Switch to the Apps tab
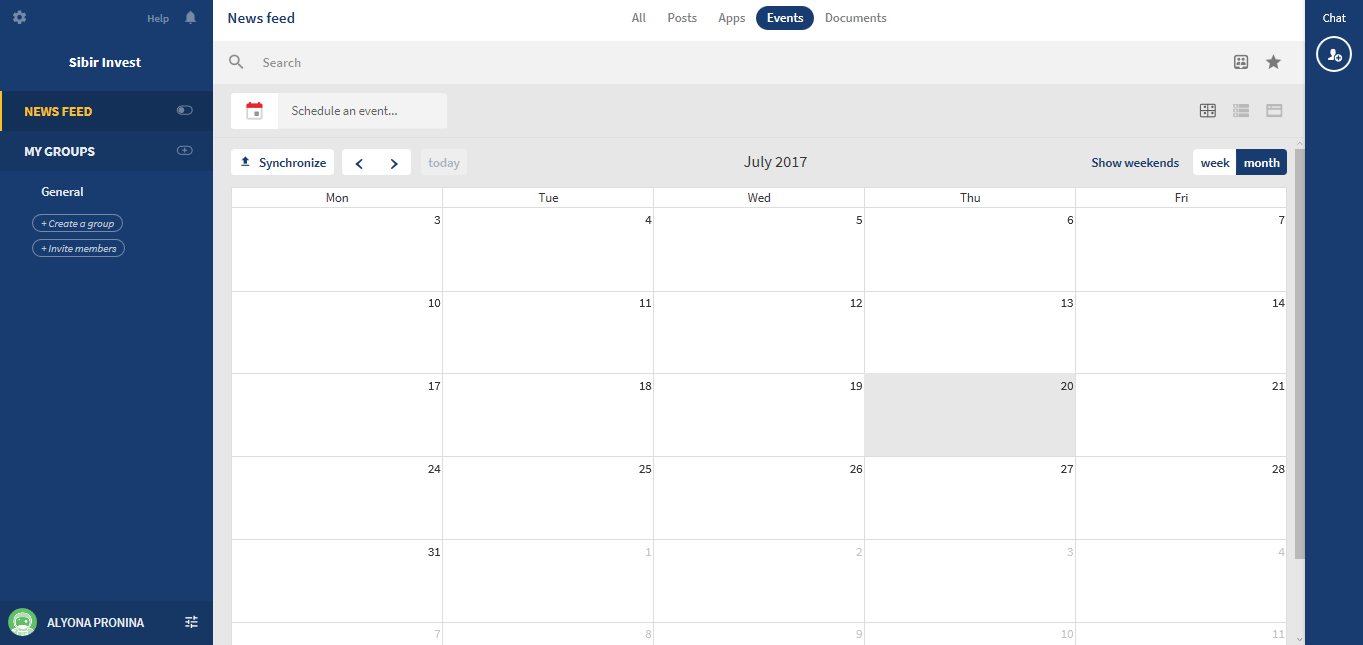 pyautogui.click(x=732, y=18)
